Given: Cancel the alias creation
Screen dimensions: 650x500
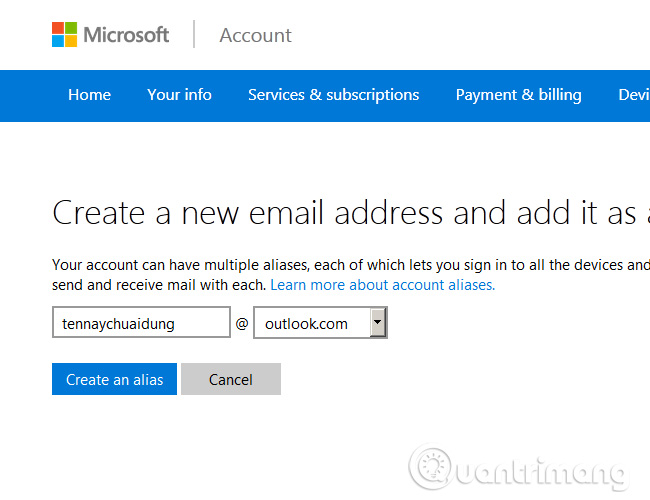Looking at the screenshot, I should (231, 379).
